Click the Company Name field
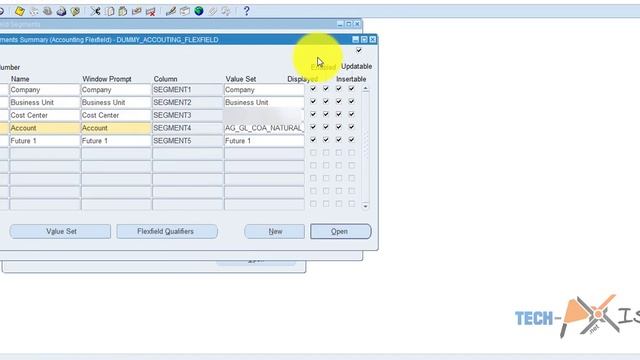Screen dimensions: 640x360 [44, 90]
